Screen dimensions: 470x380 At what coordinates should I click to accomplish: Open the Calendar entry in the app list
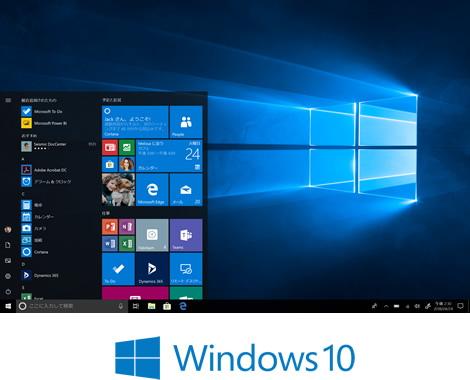pyautogui.click(x=37, y=217)
